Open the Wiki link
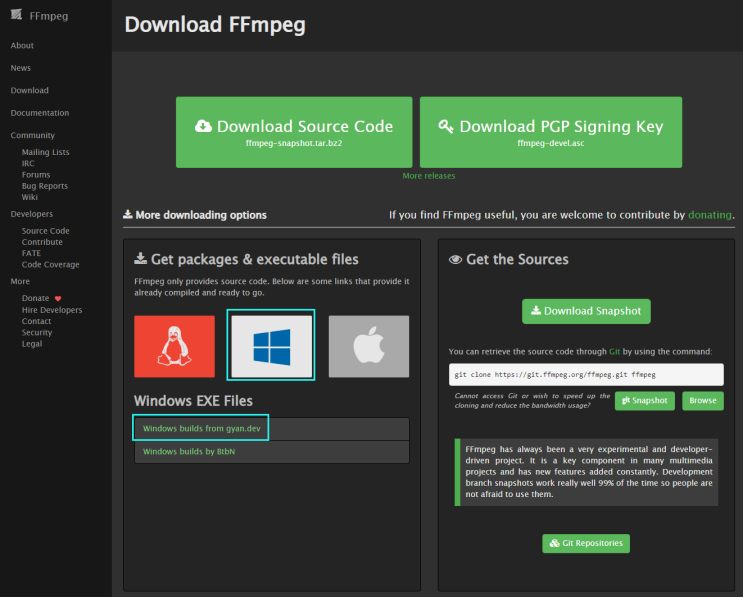The height and width of the screenshot is (597, 743). pyautogui.click(x=29, y=197)
